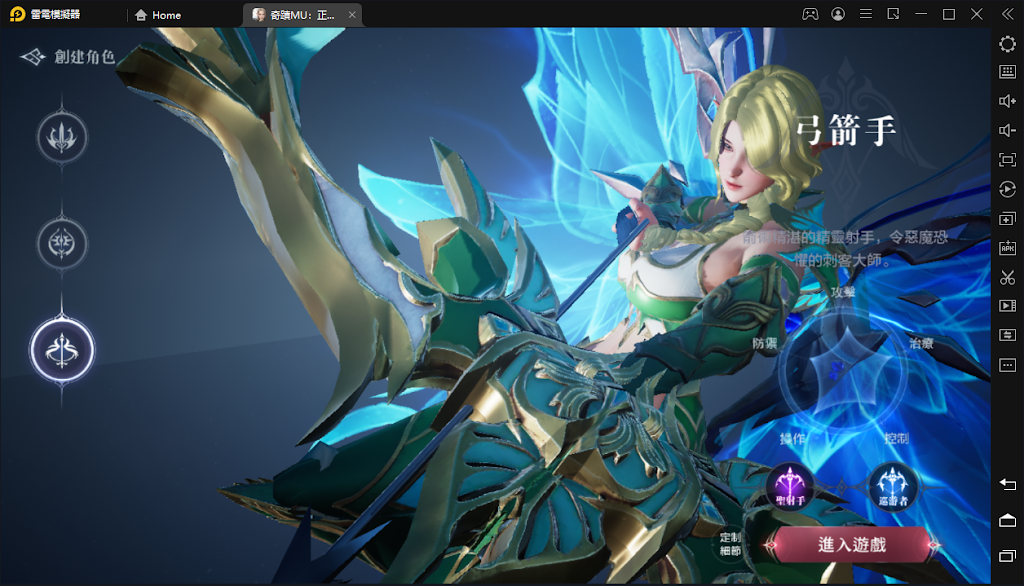Decrease volume using sidebar speaker minus

pos(1008,131)
